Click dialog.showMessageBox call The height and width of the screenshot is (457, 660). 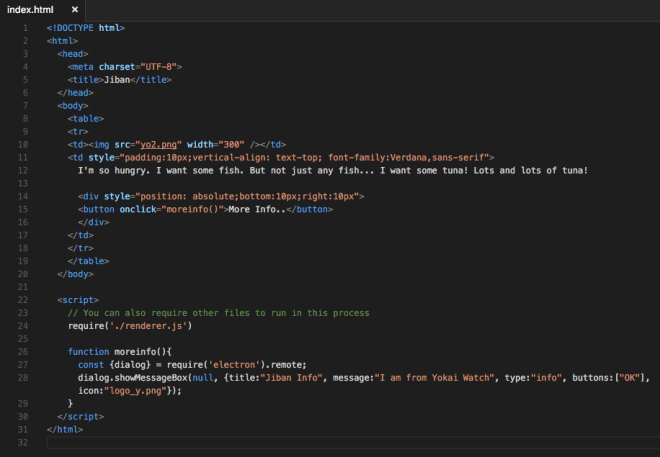tap(133, 378)
